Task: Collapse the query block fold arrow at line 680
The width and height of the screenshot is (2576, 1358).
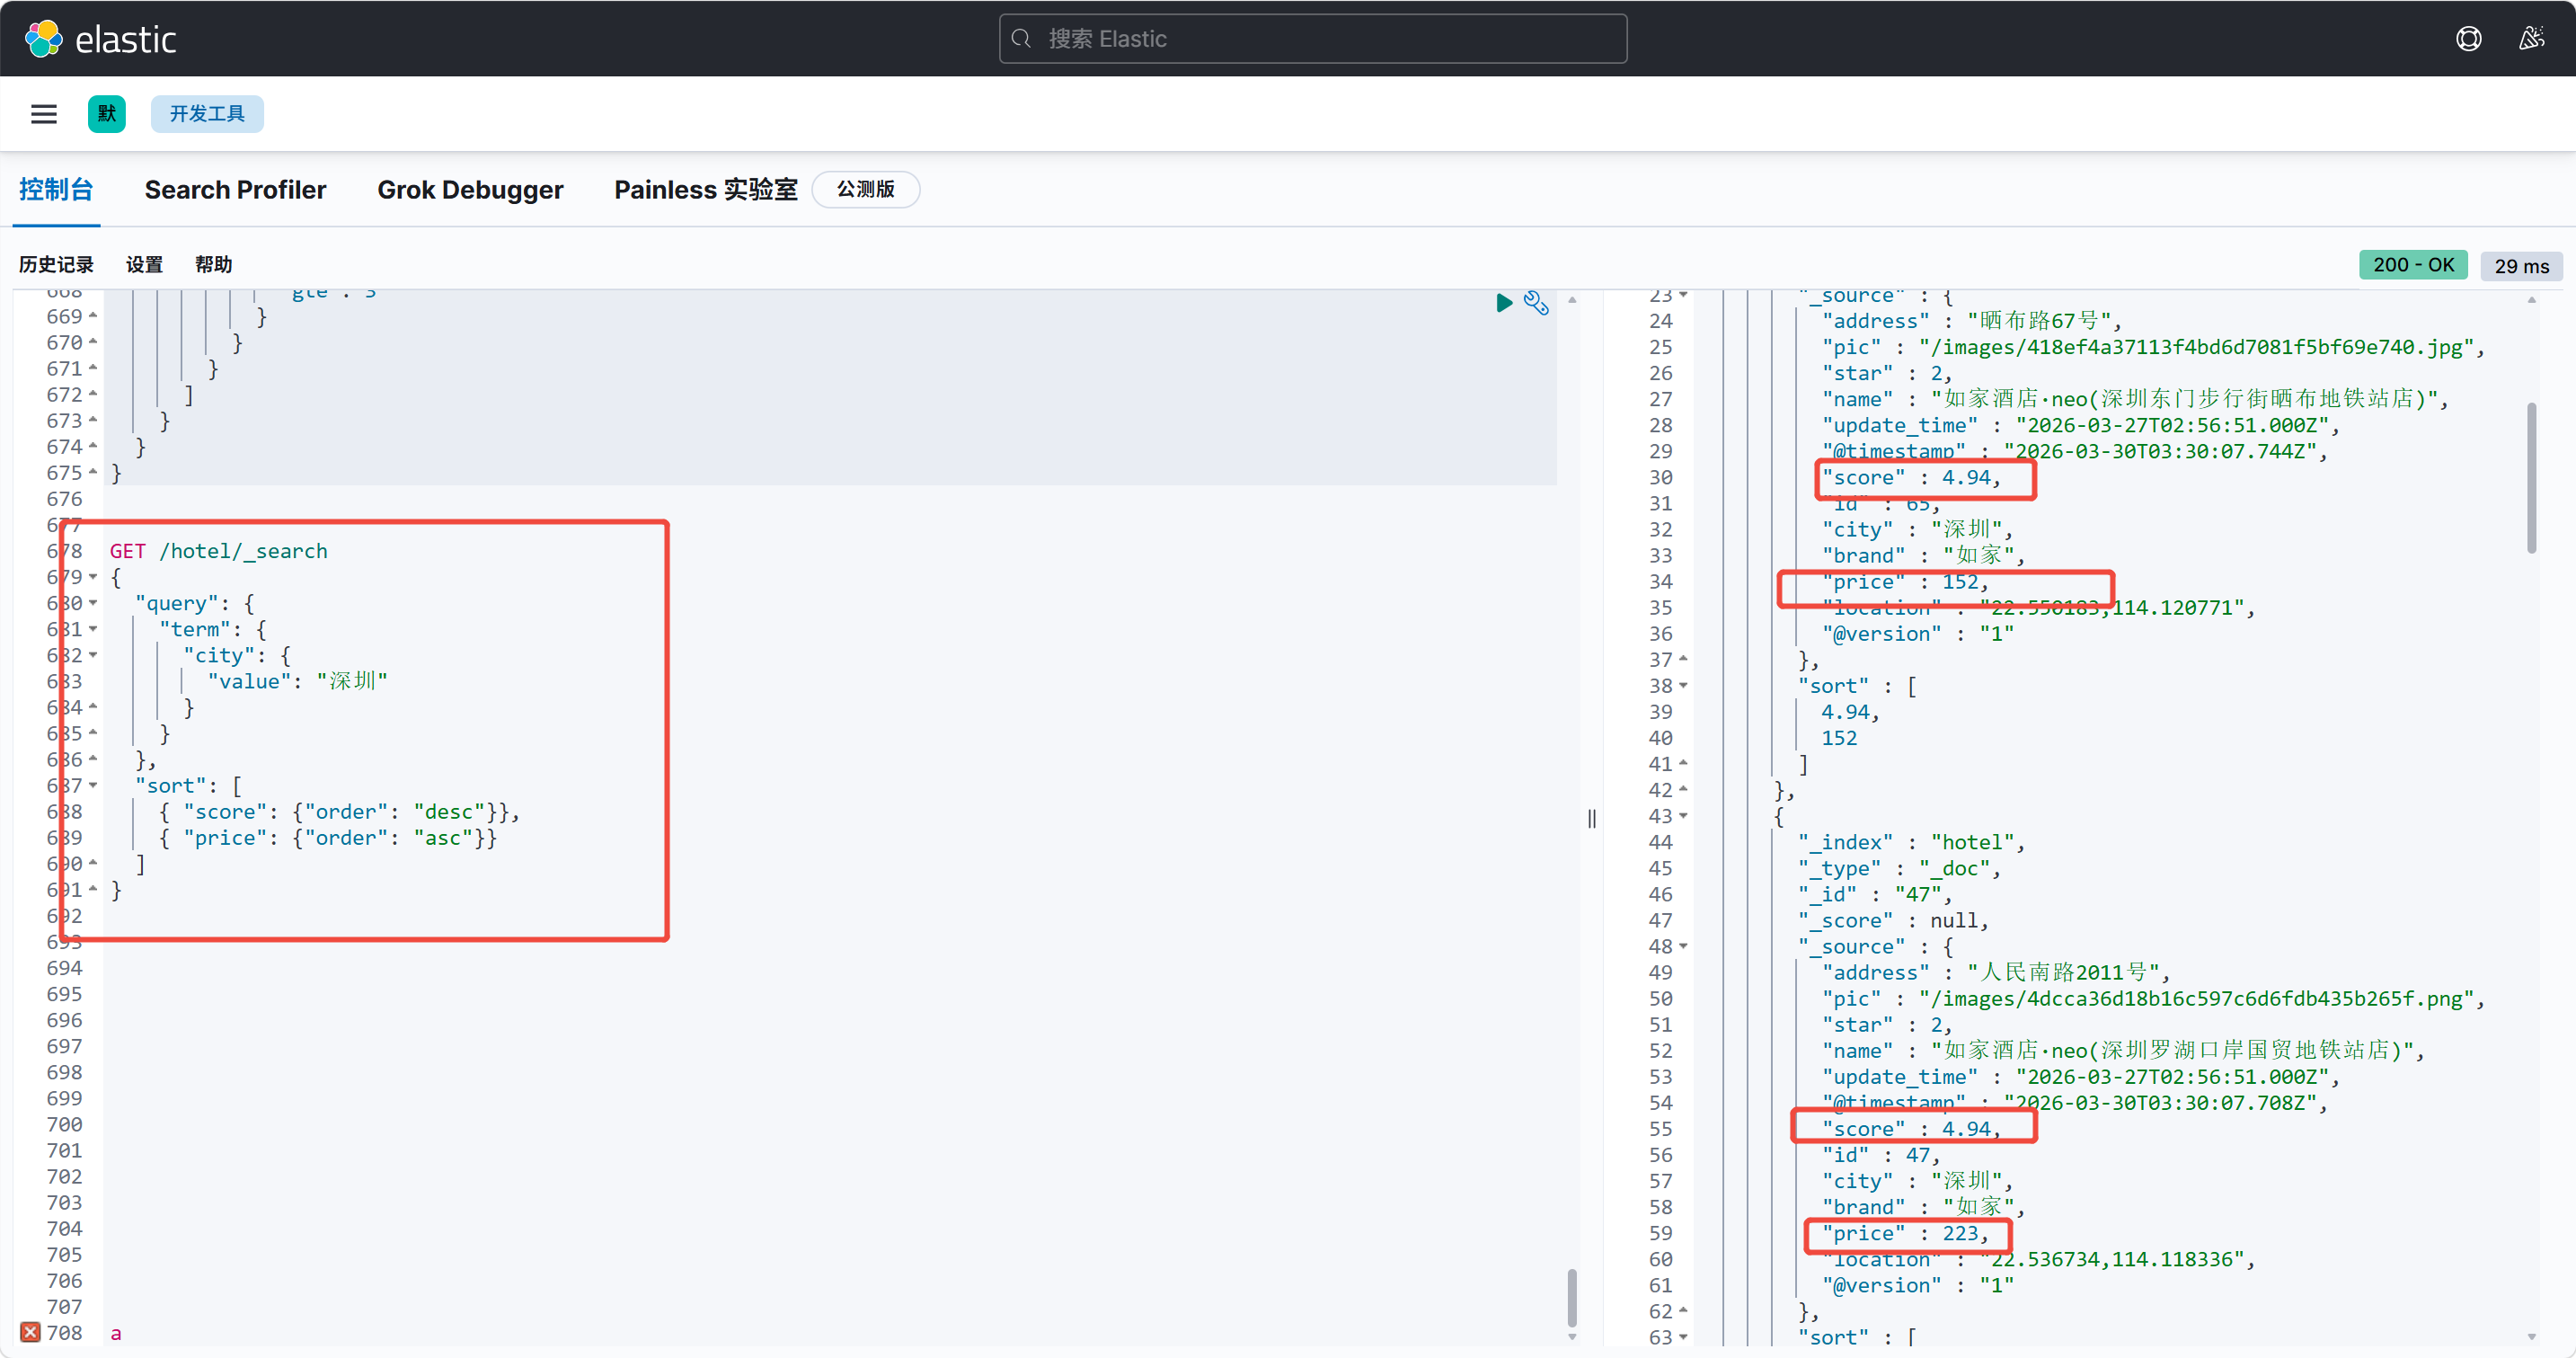Action: click(x=93, y=603)
